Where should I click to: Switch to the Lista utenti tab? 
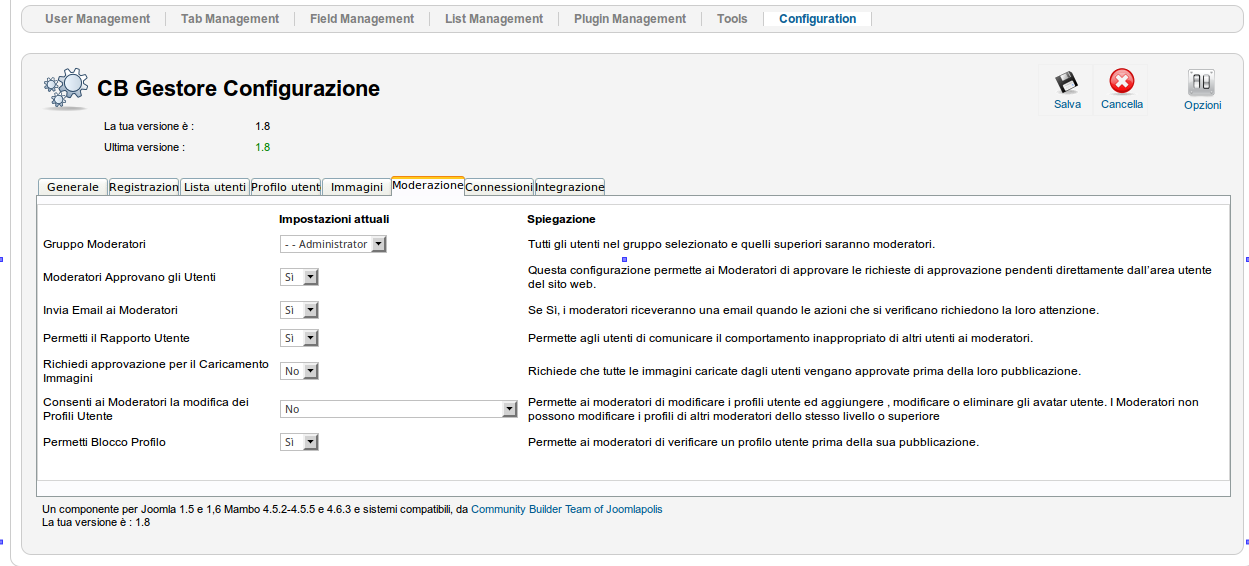[215, 187]
